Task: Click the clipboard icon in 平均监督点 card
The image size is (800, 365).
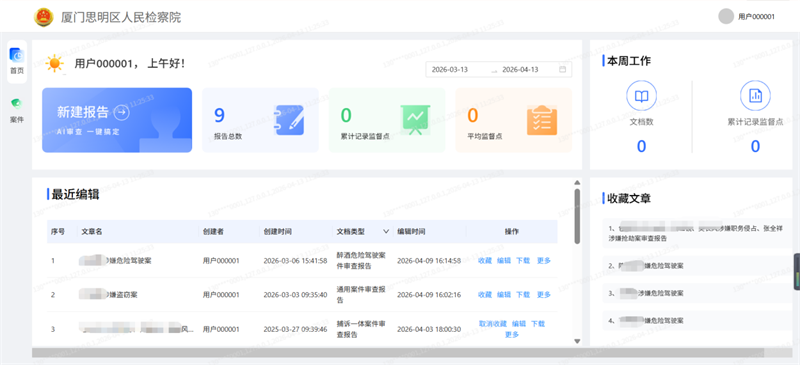Action: [542, 120]
